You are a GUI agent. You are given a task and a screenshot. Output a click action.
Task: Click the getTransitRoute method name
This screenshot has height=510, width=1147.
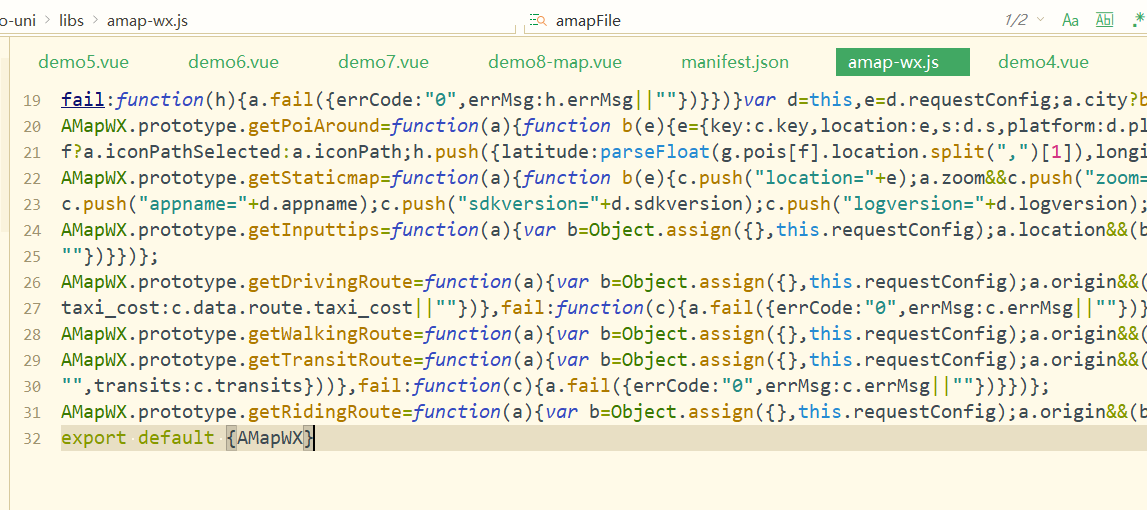coord(331,361)
